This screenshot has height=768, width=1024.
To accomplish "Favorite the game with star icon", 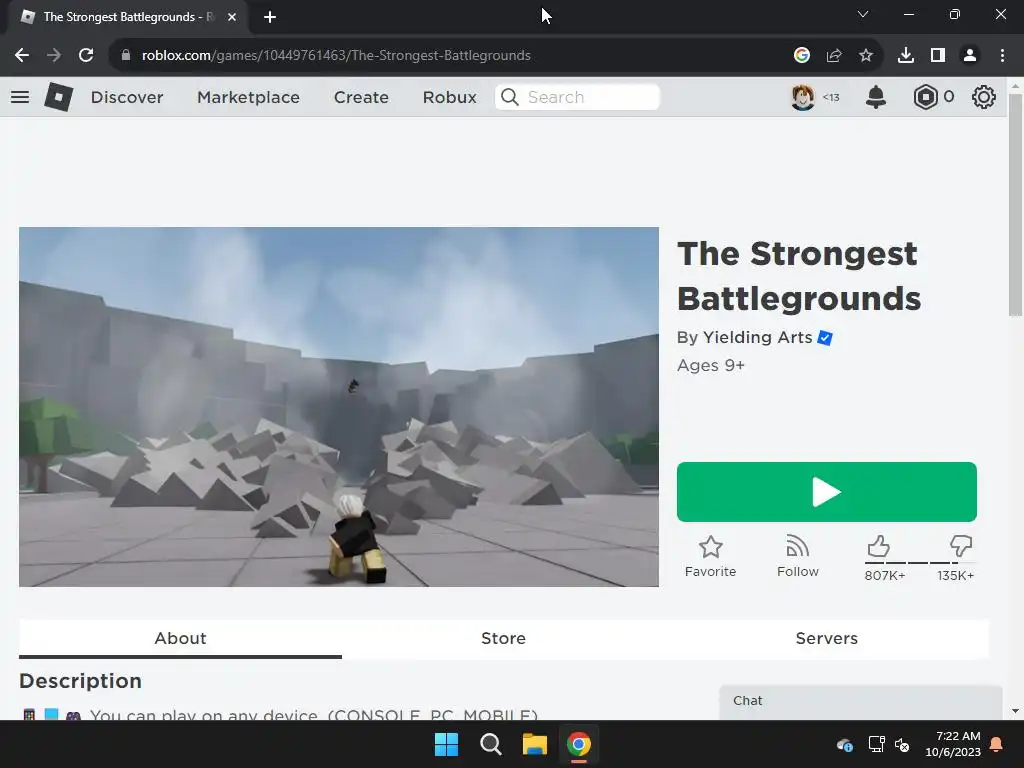I will click(711, 547).
